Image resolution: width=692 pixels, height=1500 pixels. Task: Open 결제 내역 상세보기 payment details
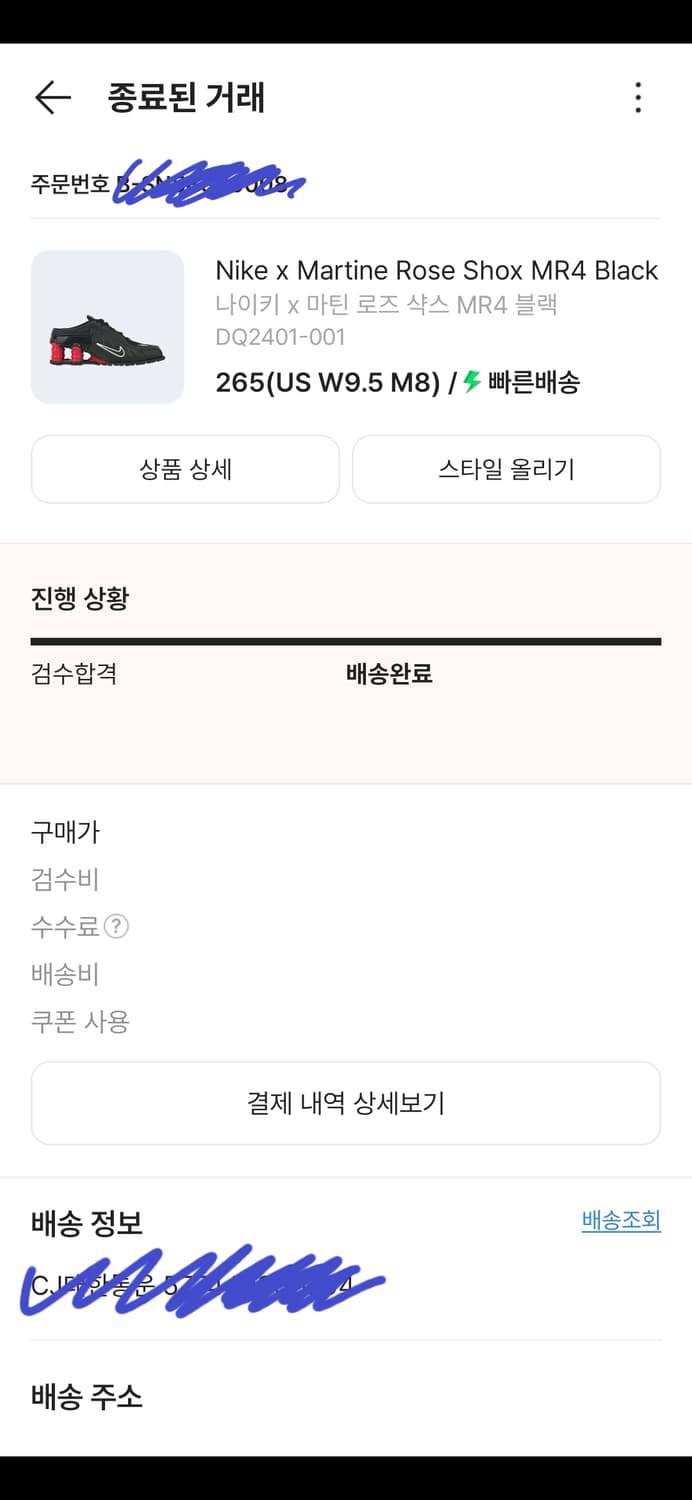pos(345,1103)
